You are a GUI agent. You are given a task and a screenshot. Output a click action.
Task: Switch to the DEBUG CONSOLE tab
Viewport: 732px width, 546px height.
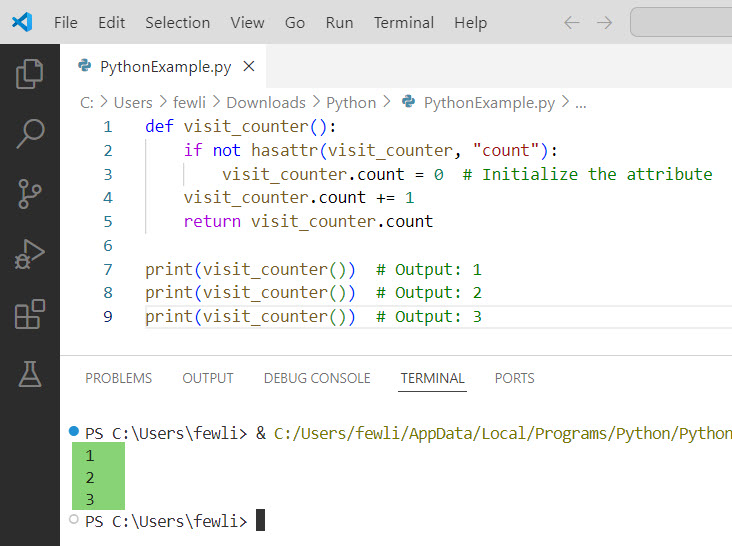tap(317, 378)
